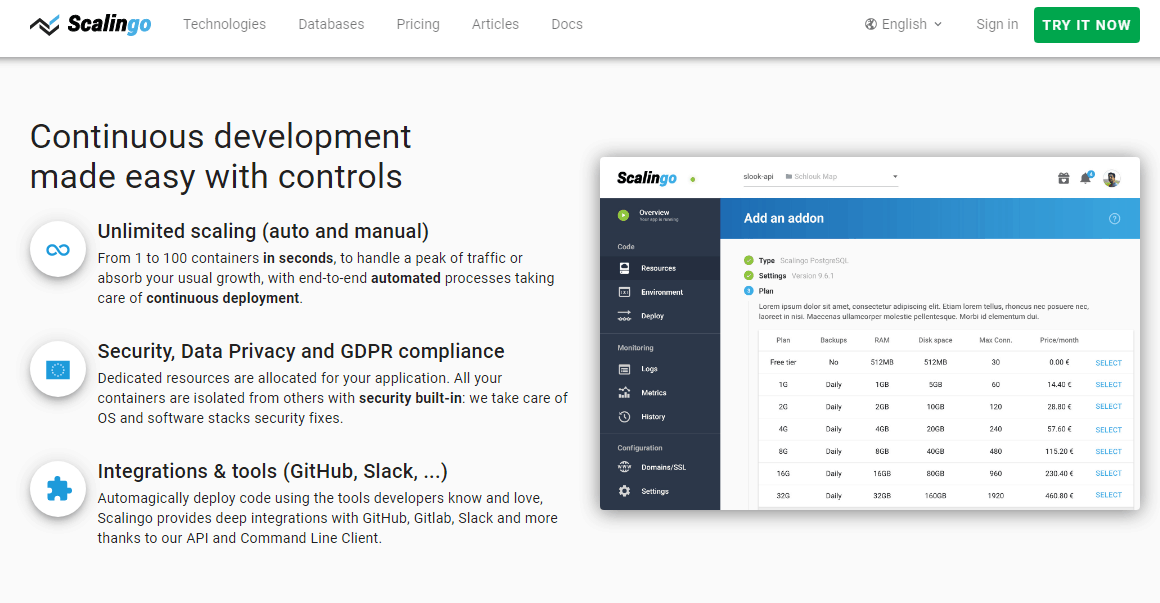
Task: Click the Overview play icon in sidebar
Action: [x=623, y=215]
